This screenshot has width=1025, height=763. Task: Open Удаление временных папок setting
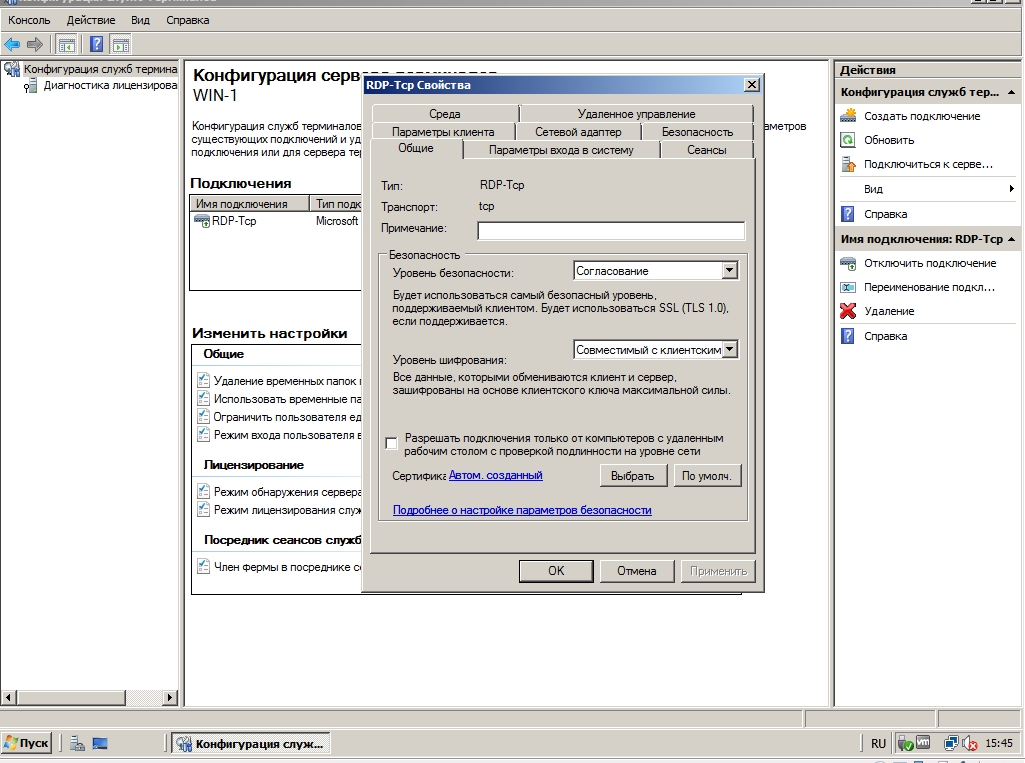[288, 381]
